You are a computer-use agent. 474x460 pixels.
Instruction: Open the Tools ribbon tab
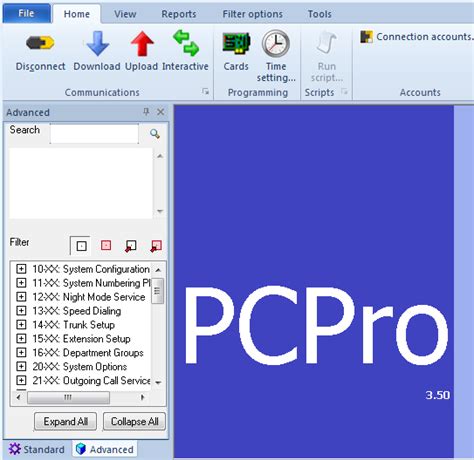pyautogui.click(x=319, y=14)
